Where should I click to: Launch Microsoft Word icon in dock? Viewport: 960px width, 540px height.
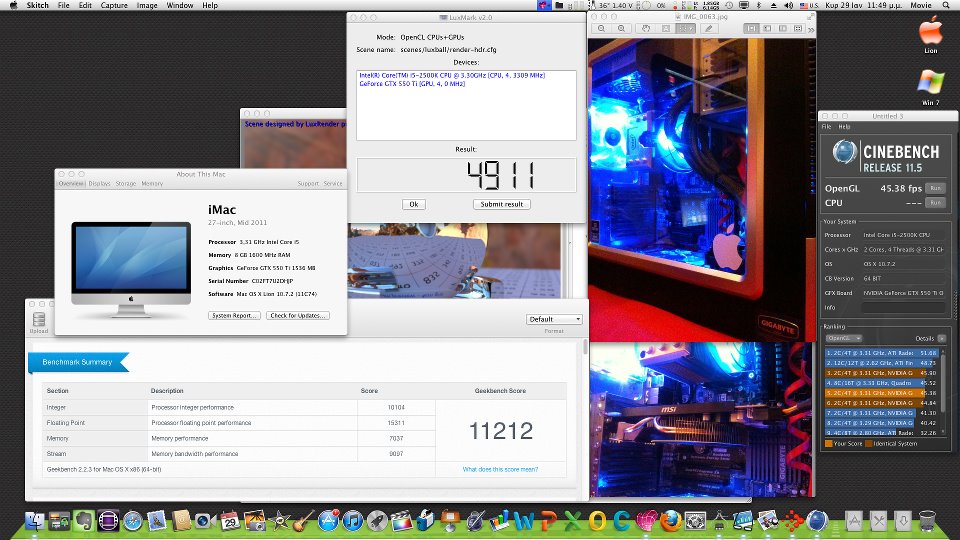coord(523,520)
